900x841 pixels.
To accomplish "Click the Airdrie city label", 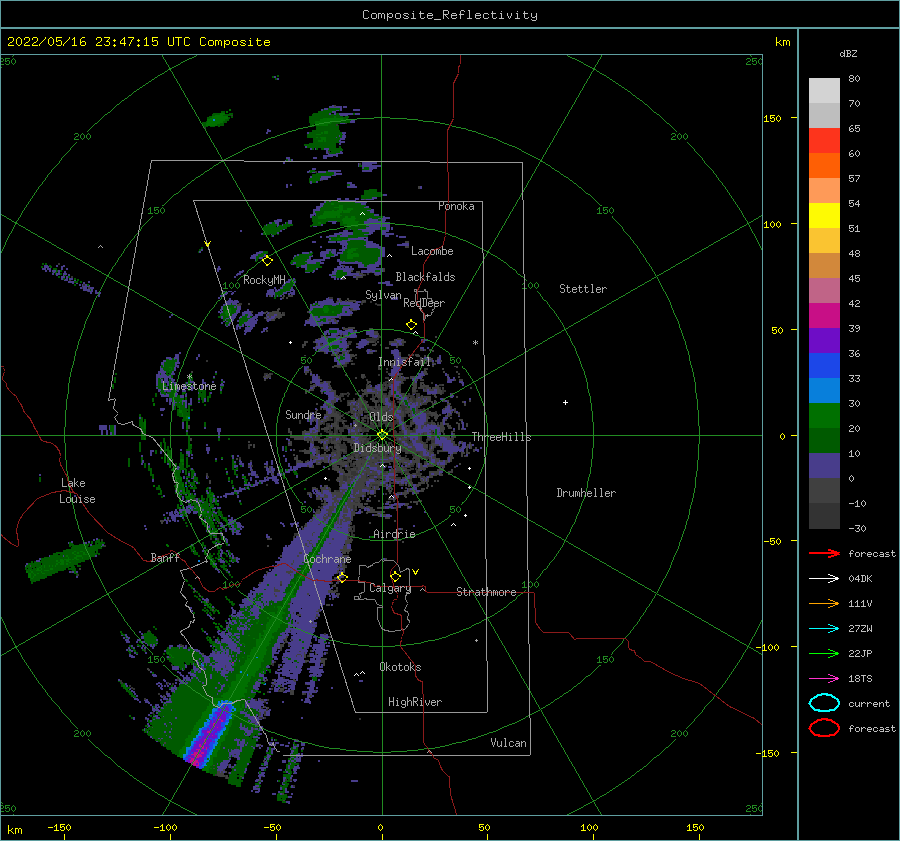I will (394, 534).
